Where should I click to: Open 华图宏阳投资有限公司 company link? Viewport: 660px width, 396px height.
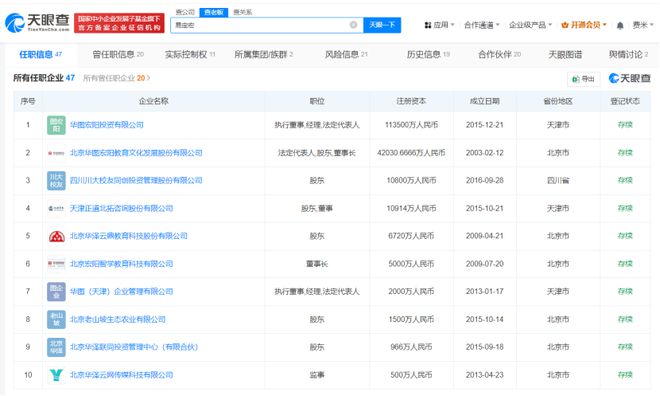106,125
